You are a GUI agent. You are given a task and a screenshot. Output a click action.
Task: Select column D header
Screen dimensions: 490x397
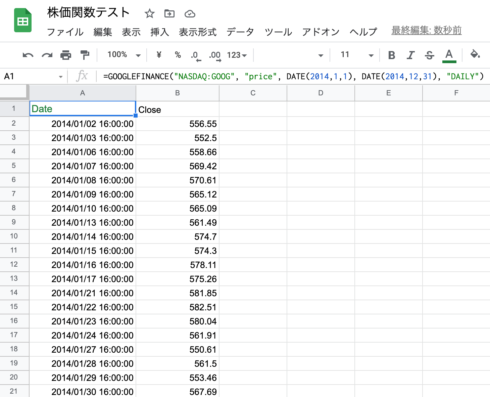pyautogui.click(x=321, y=93)
